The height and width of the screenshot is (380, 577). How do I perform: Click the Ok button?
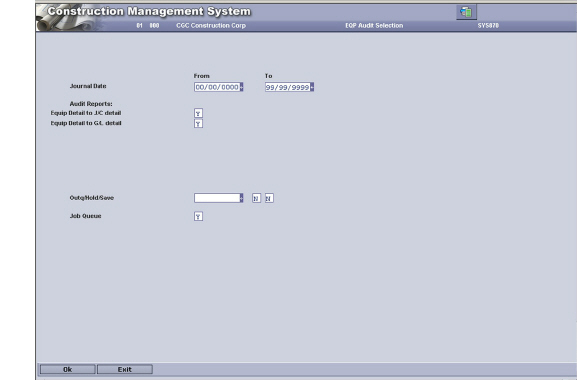[68, 369]
